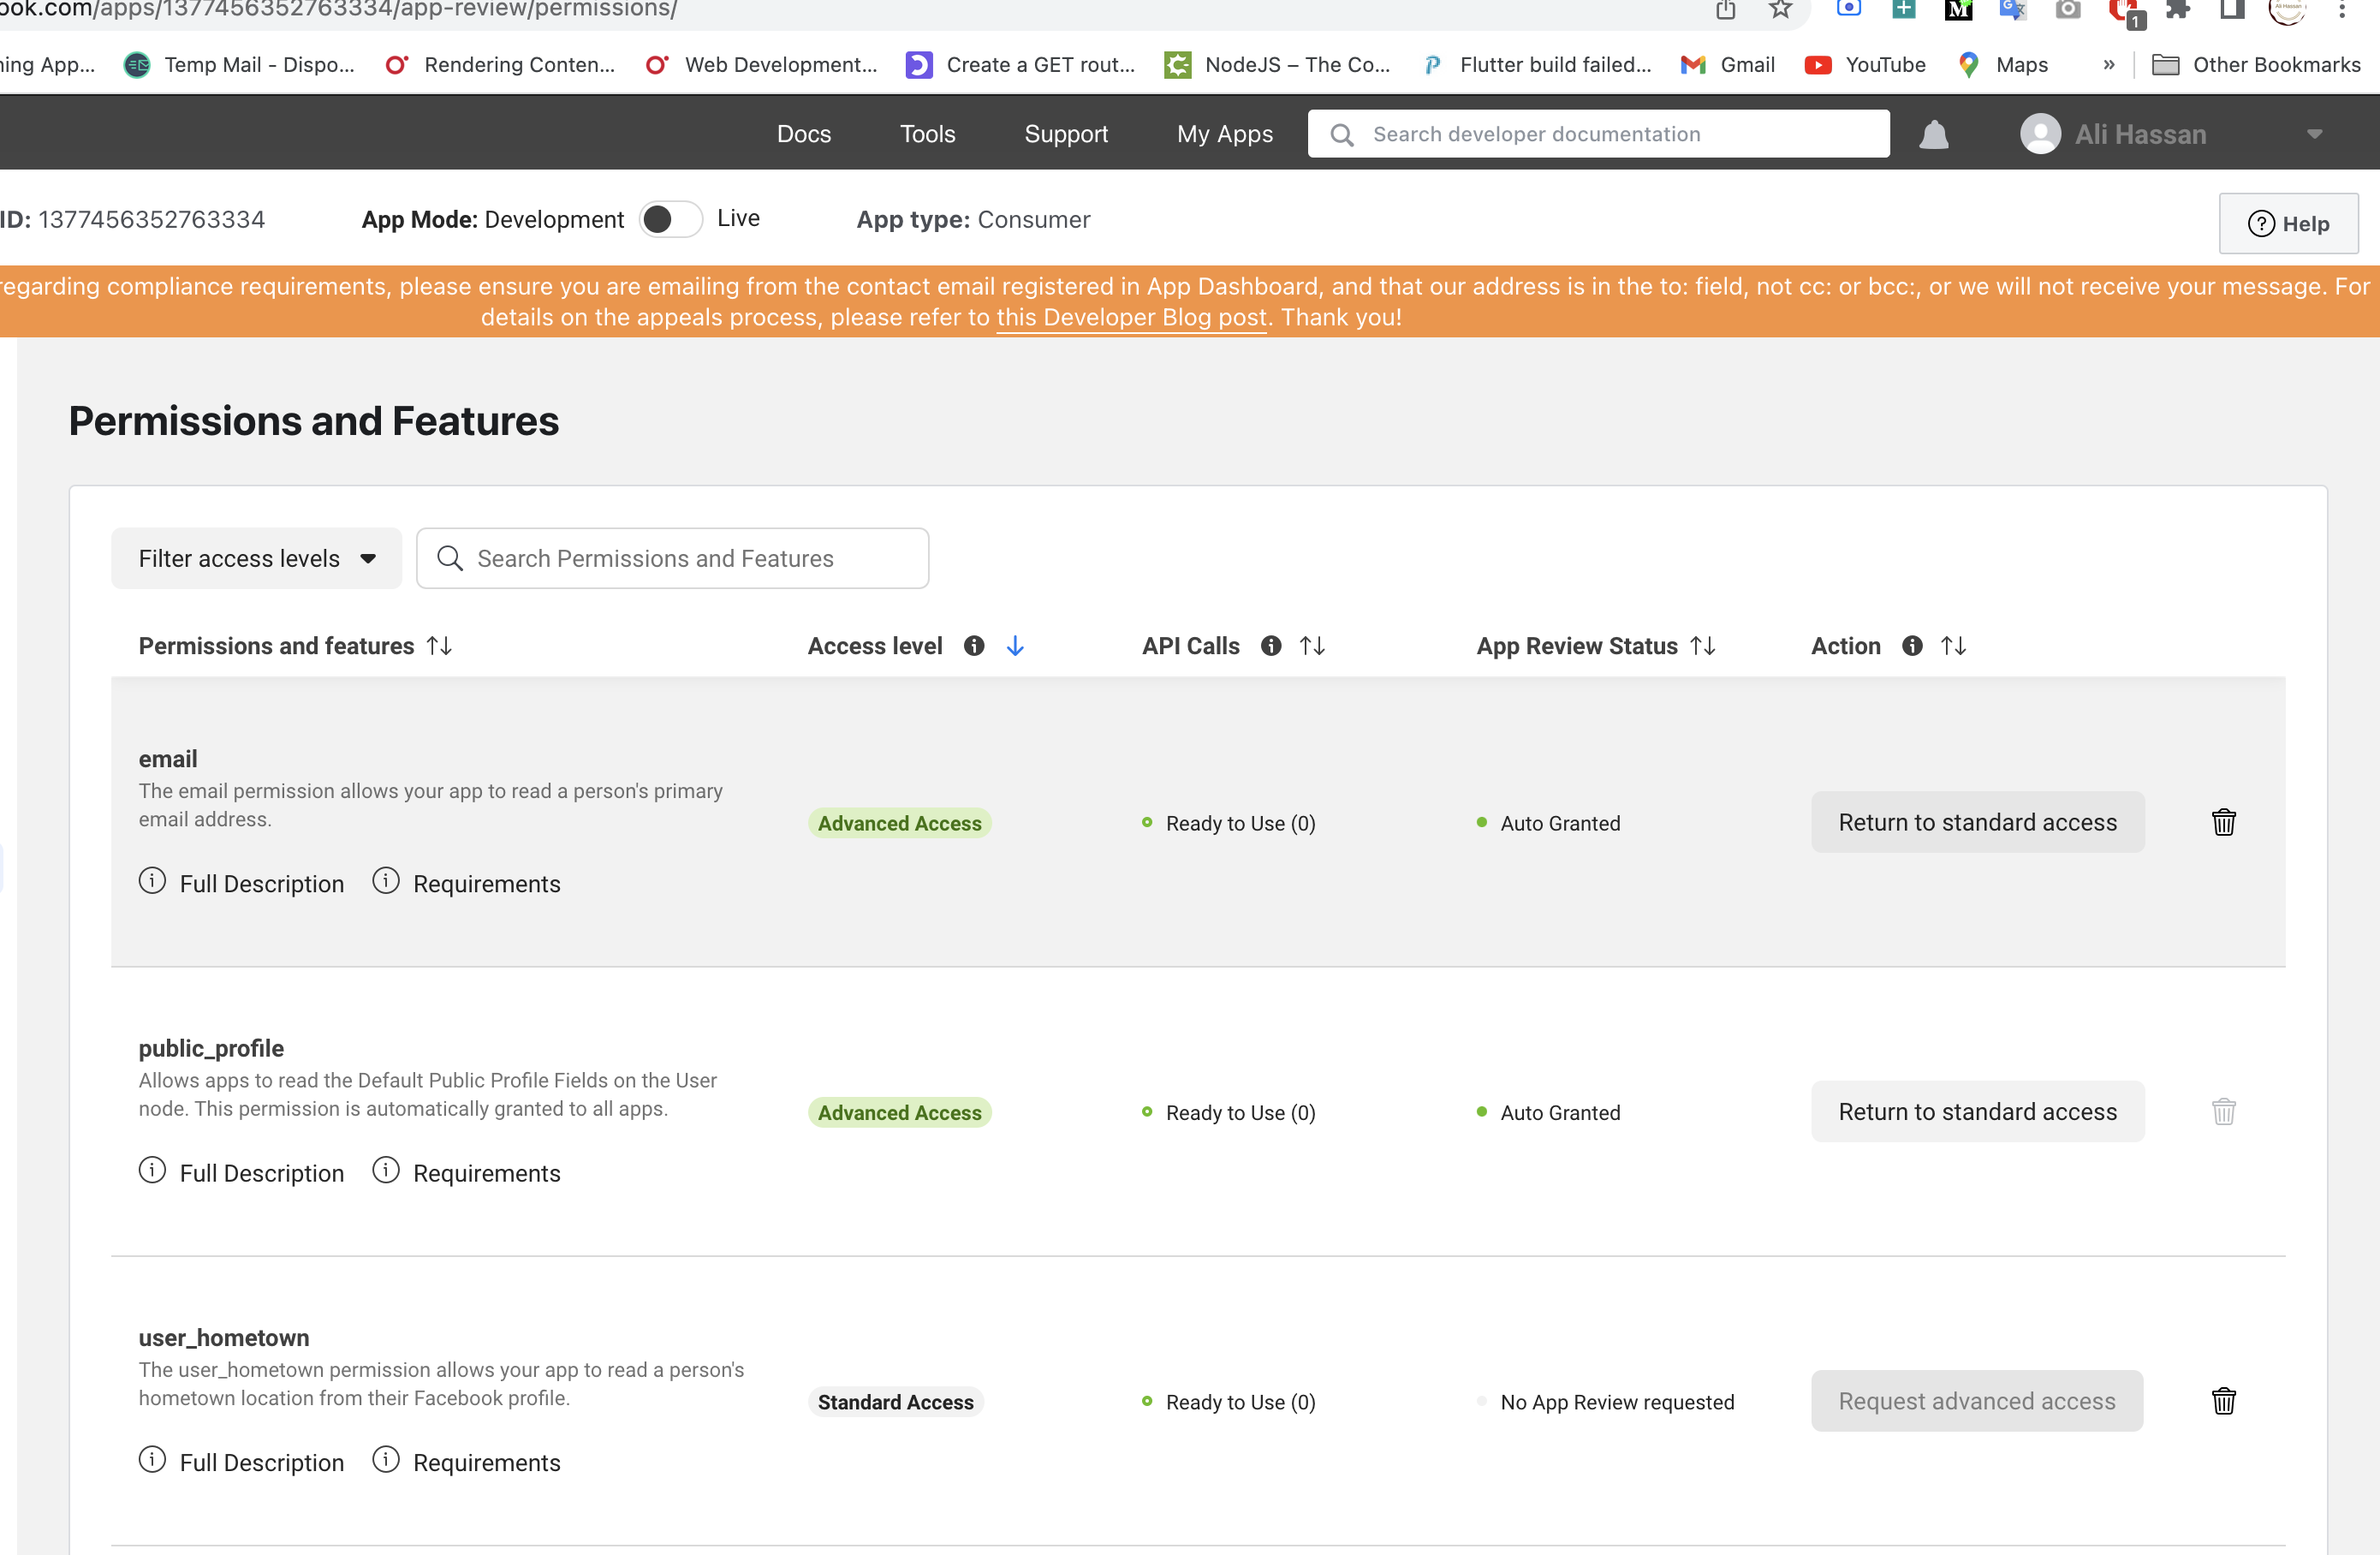Open the Developer Blog post link
2380x1555 pixels.
tap(1130, 317)
